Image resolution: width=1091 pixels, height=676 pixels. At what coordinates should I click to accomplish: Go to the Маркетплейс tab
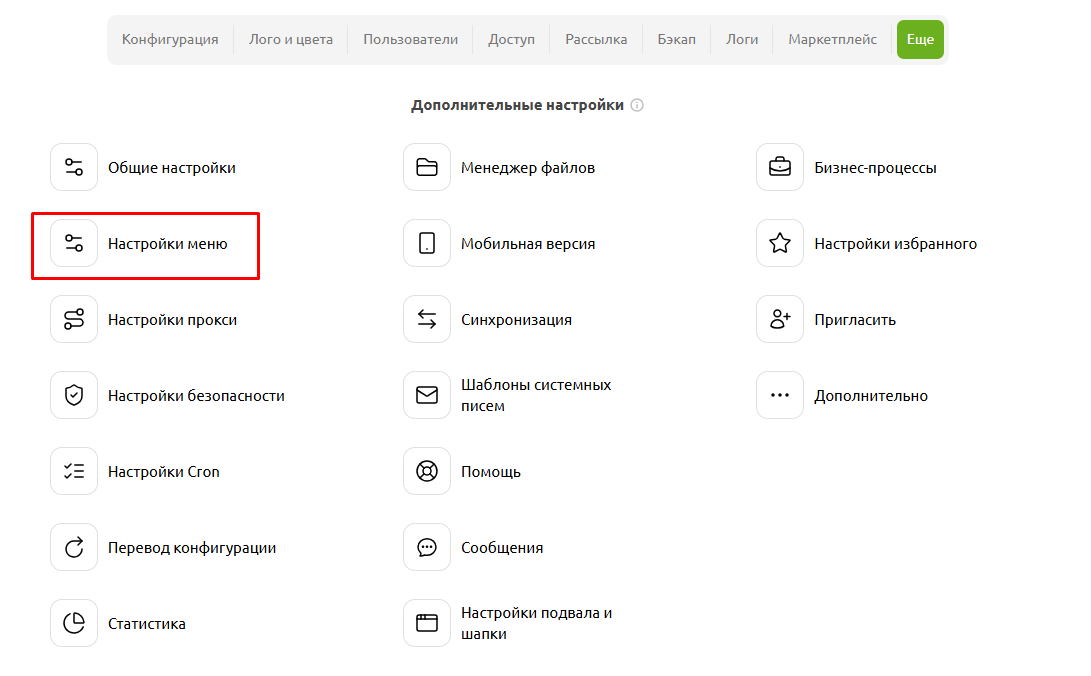tap(832, 39)
